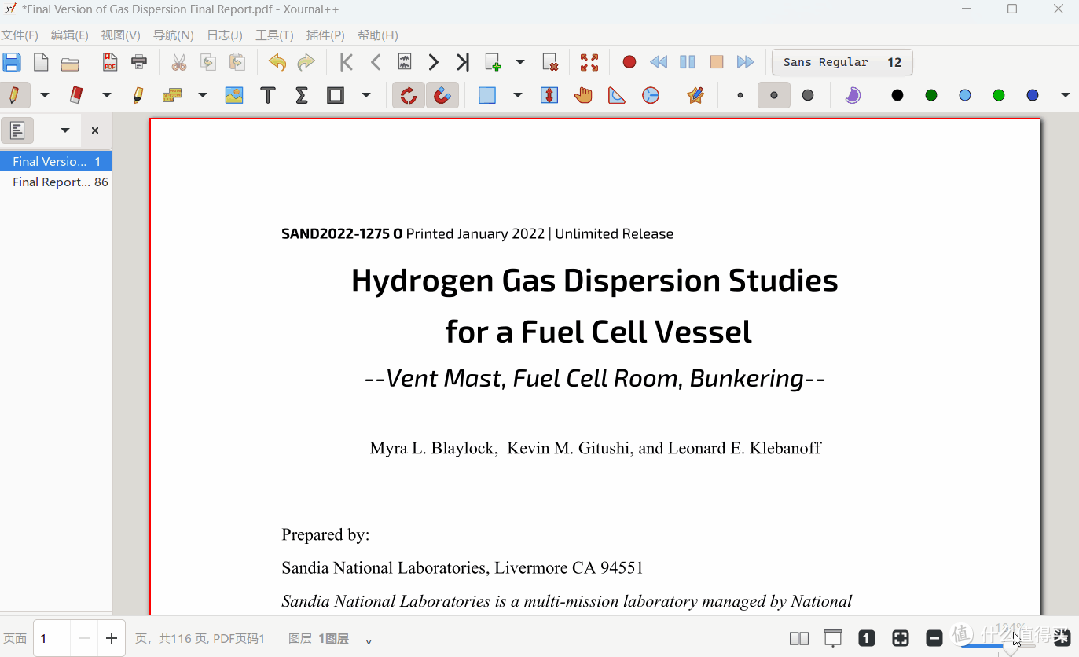This screenshot has height=657, width=1079.
Task: Toggle grid snapping magnet button
Action: (442, 95)
